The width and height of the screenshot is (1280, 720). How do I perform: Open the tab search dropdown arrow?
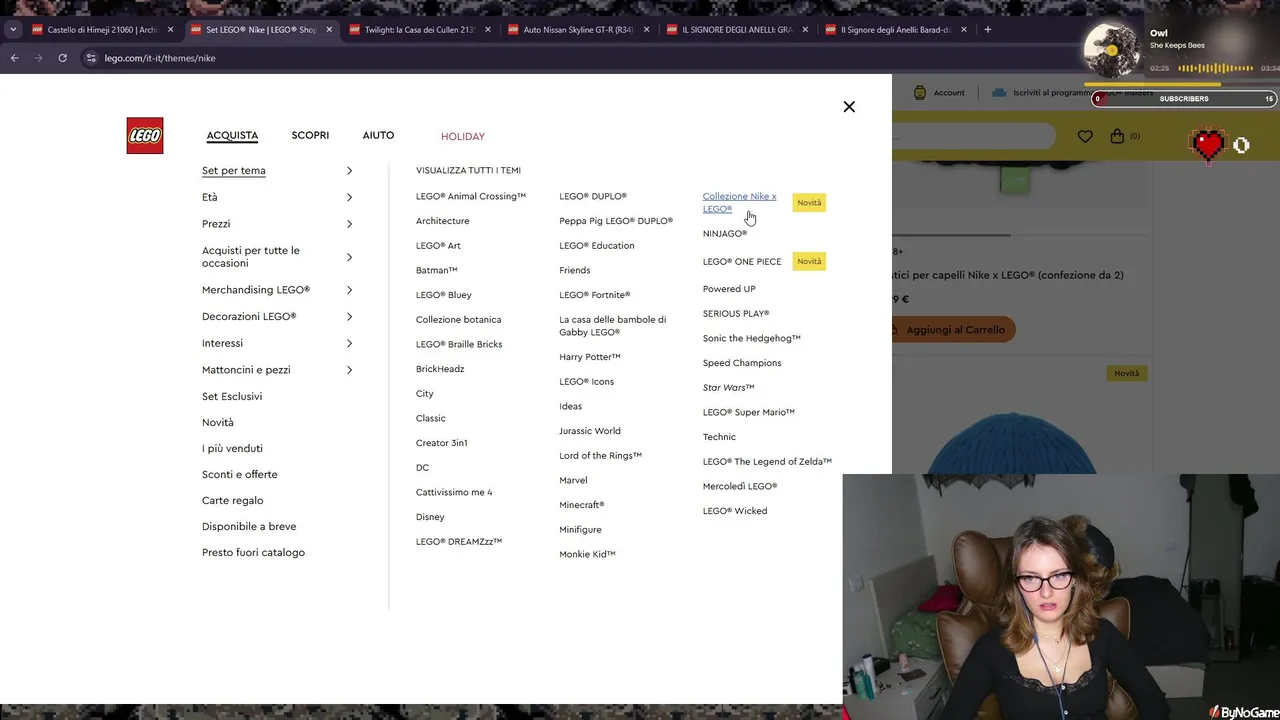pyautogui.click(x=13, y=29)
